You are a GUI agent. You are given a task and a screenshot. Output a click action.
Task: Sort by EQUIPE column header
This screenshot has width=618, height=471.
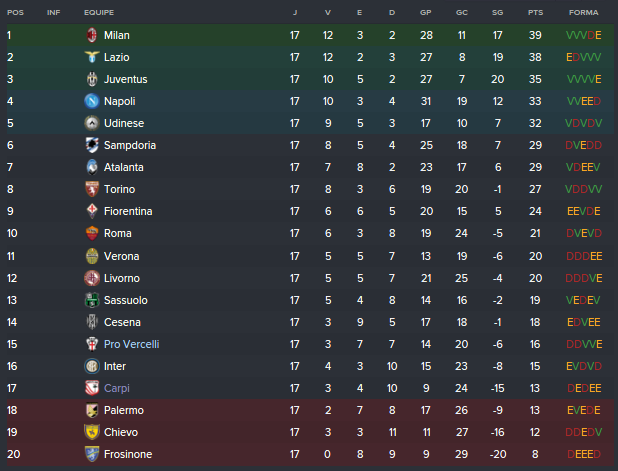(98, 12)
